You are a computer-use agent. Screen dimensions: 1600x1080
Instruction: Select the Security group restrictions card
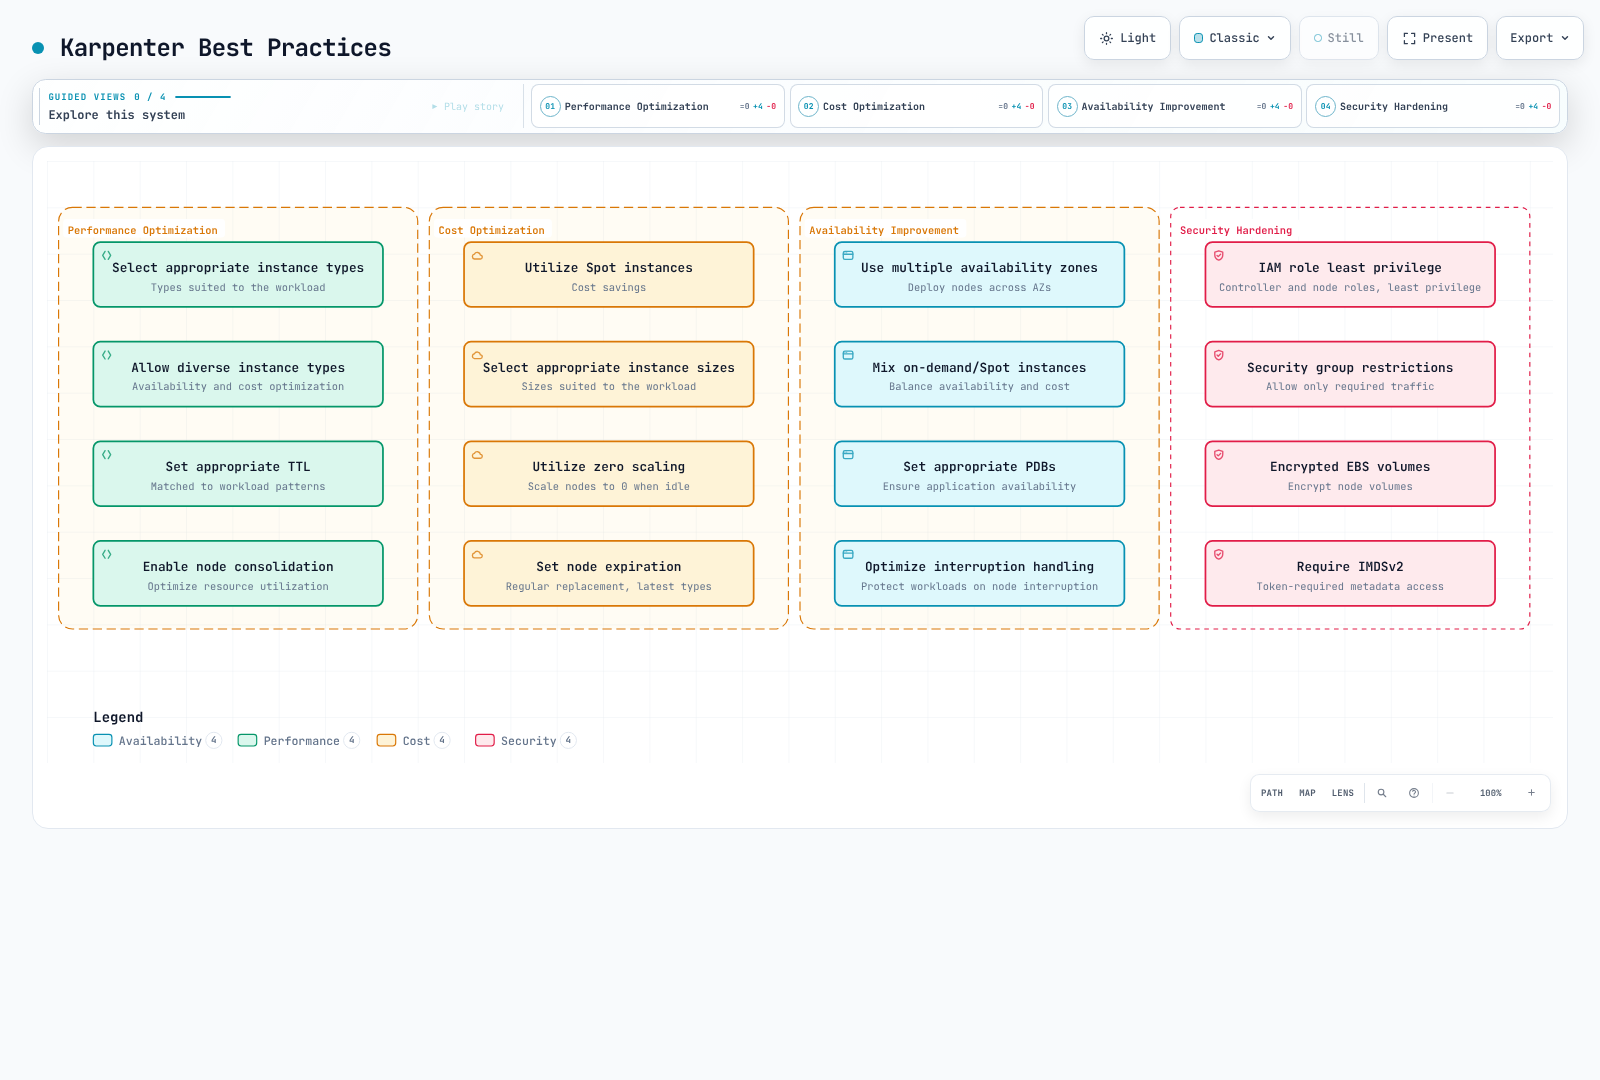1350,374
